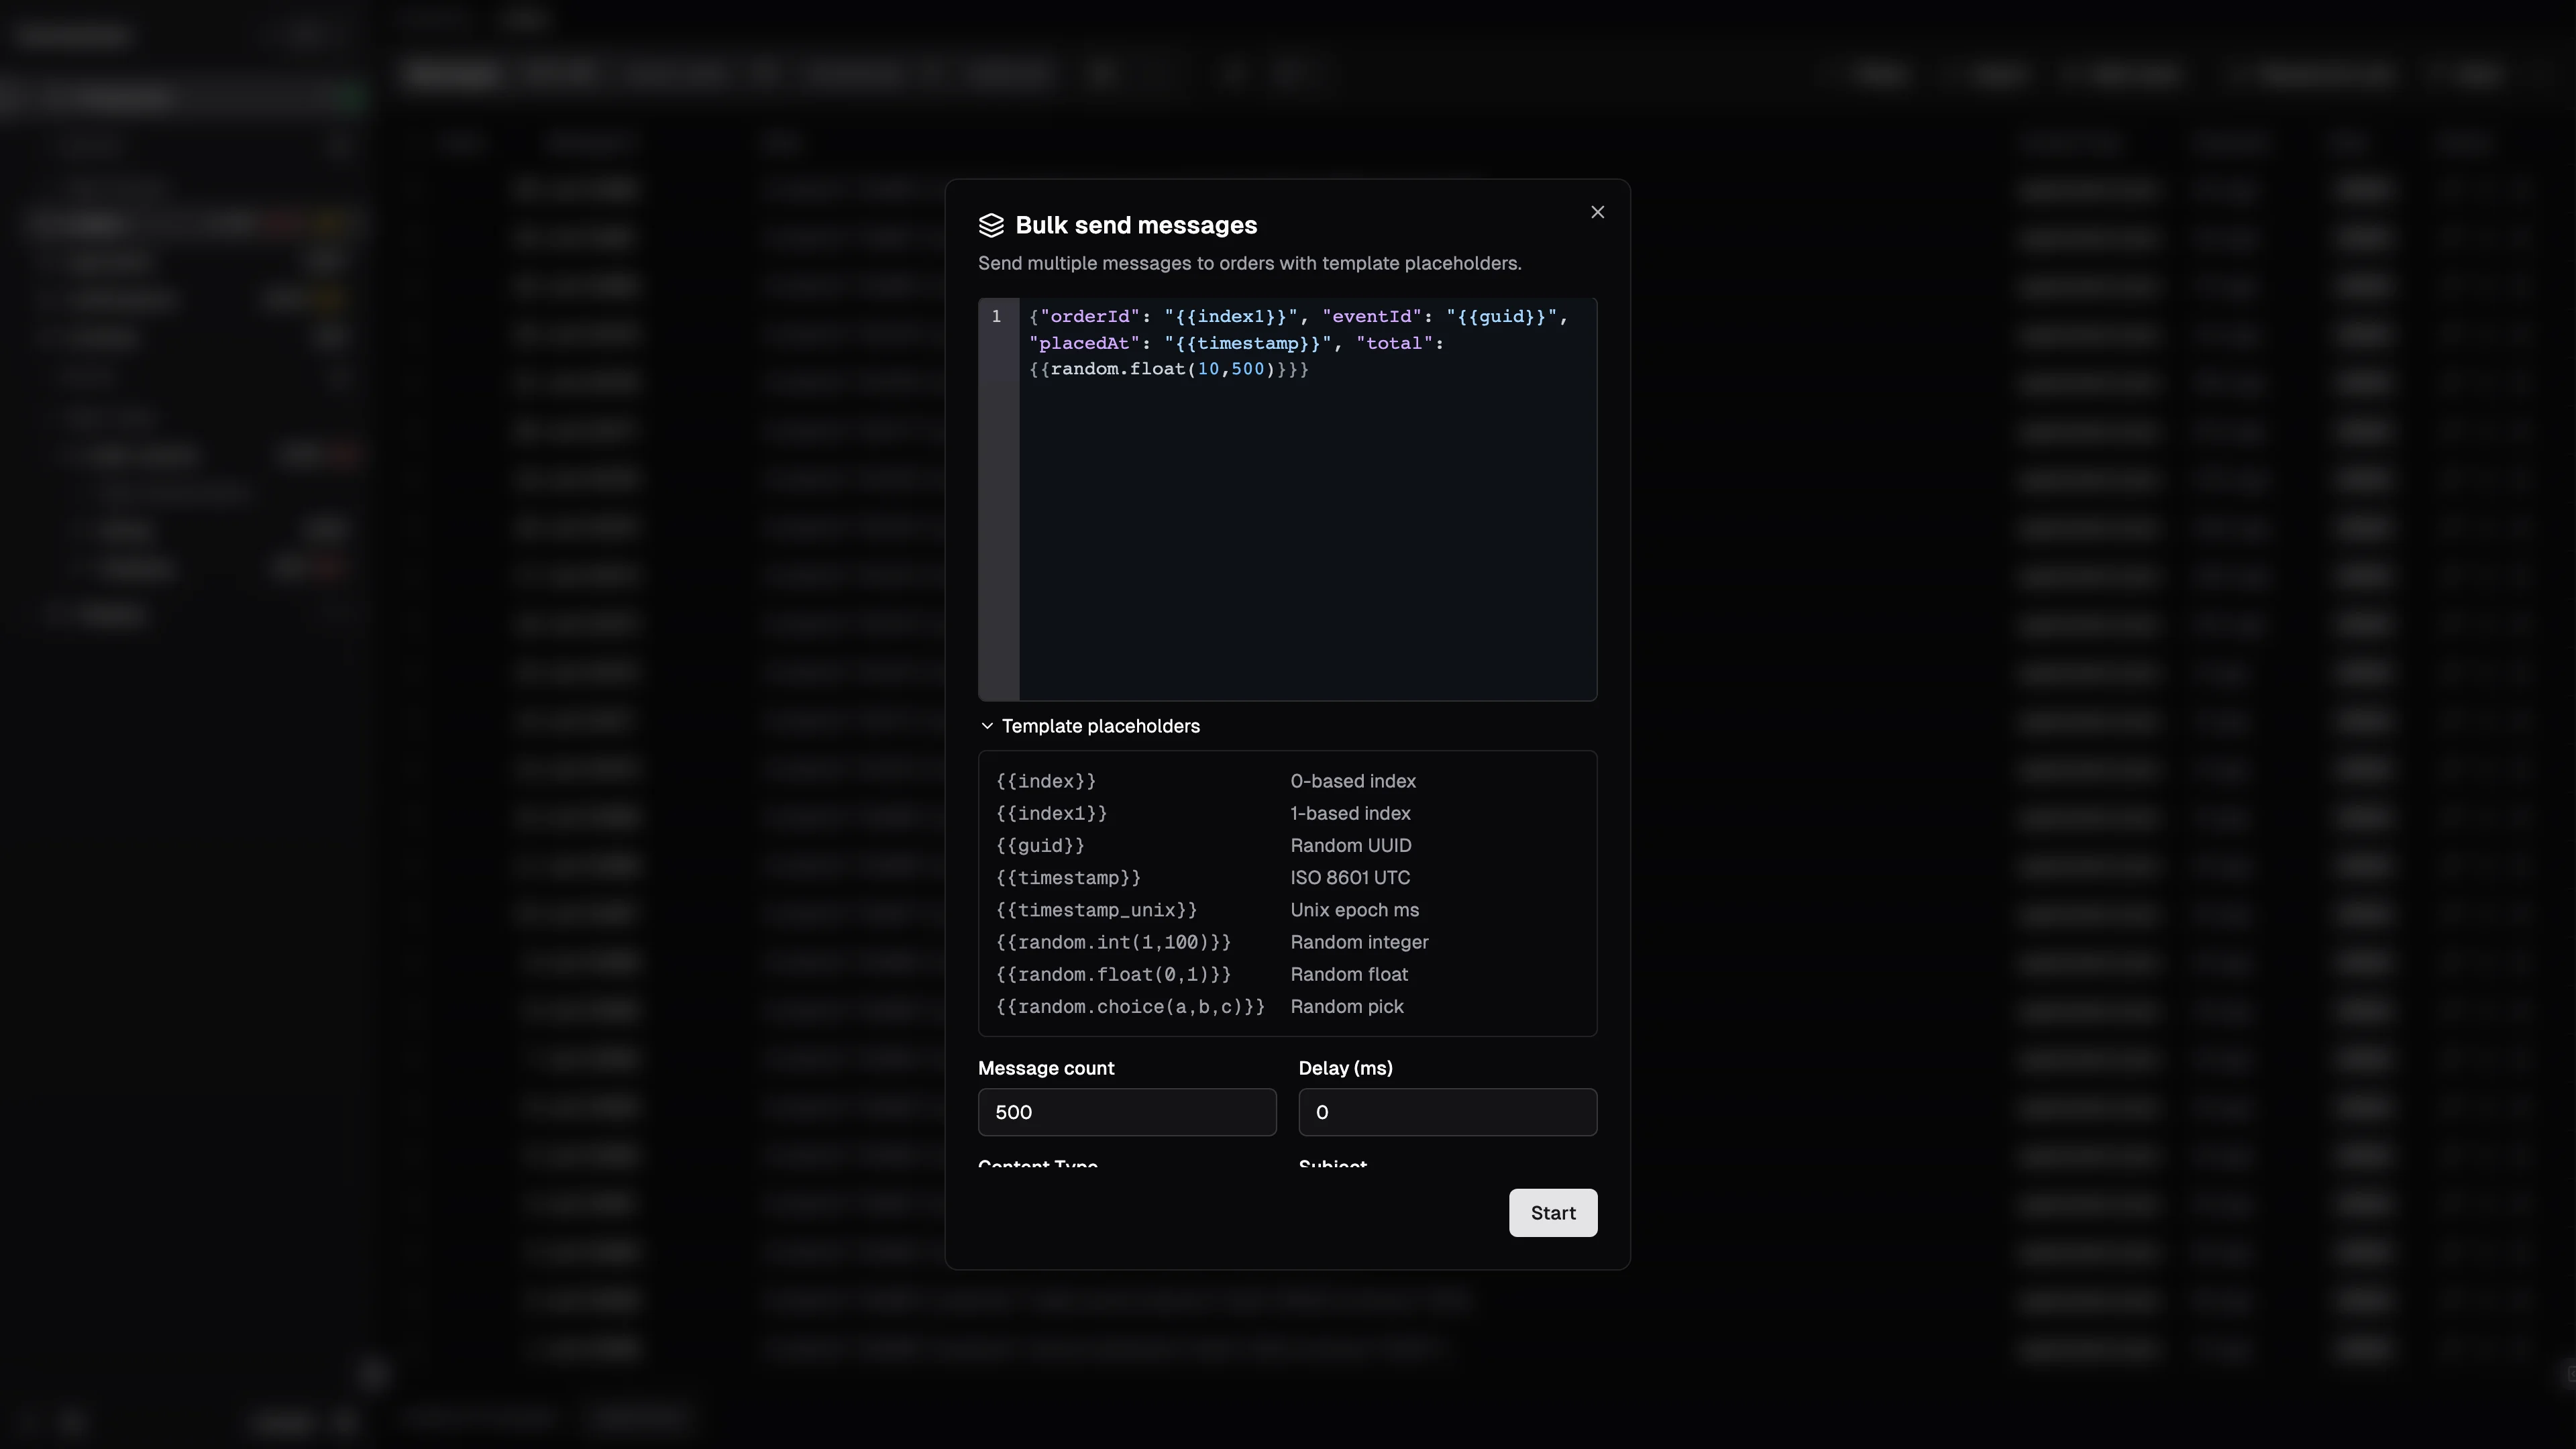Image resolution: width=2576 pixels, height=1449 pixels.
Task: Click the "Random integer" description text
Action: tap(1359, 942)
